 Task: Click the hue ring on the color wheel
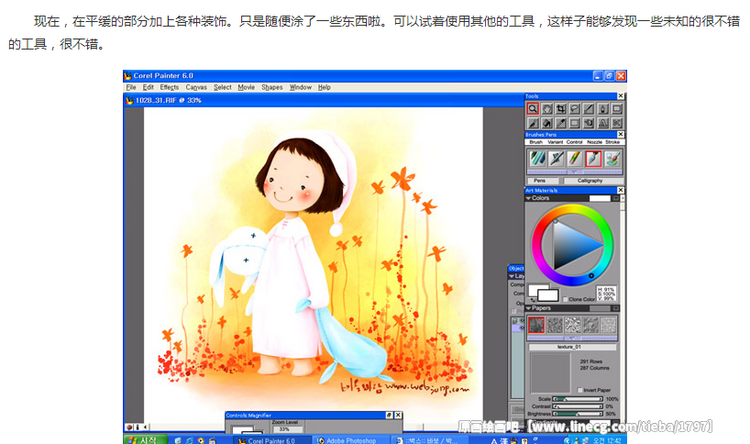point(573,208)
